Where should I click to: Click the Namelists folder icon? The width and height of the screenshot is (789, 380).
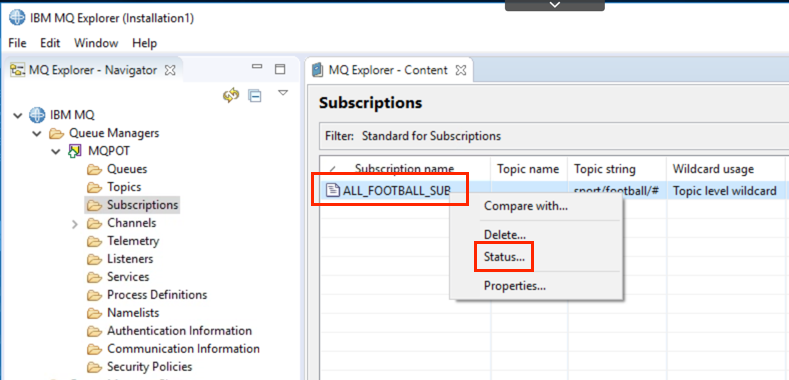tap(95, 313)
